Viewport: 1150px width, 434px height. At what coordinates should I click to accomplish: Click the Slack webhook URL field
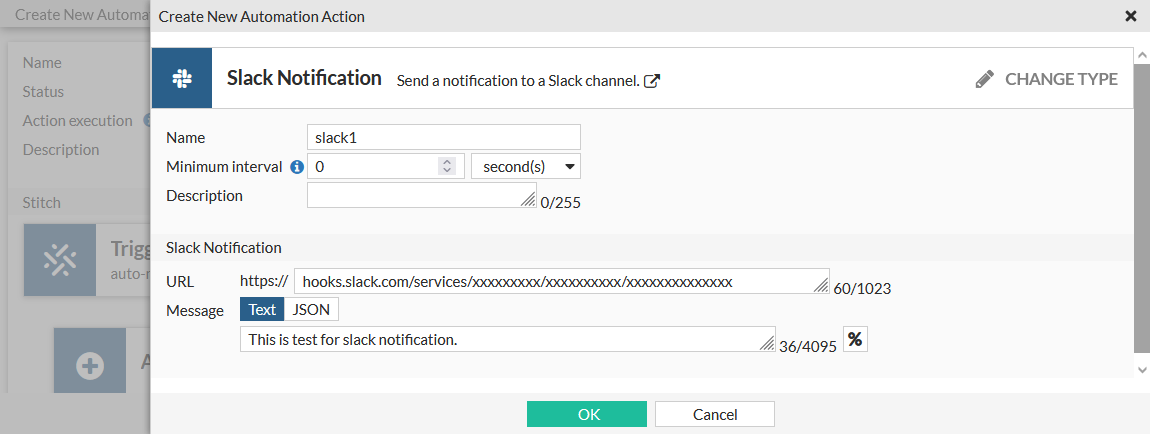tap(560, 282)
